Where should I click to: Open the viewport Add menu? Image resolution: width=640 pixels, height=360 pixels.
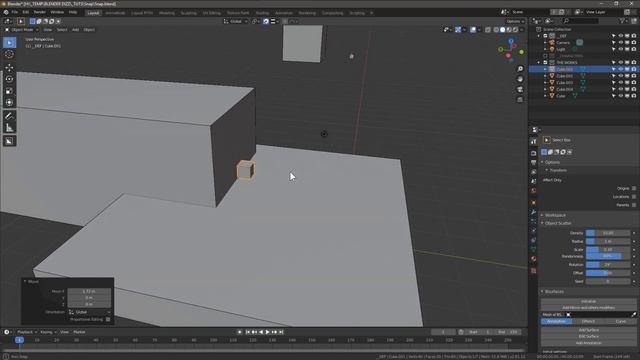pos(76,30)
